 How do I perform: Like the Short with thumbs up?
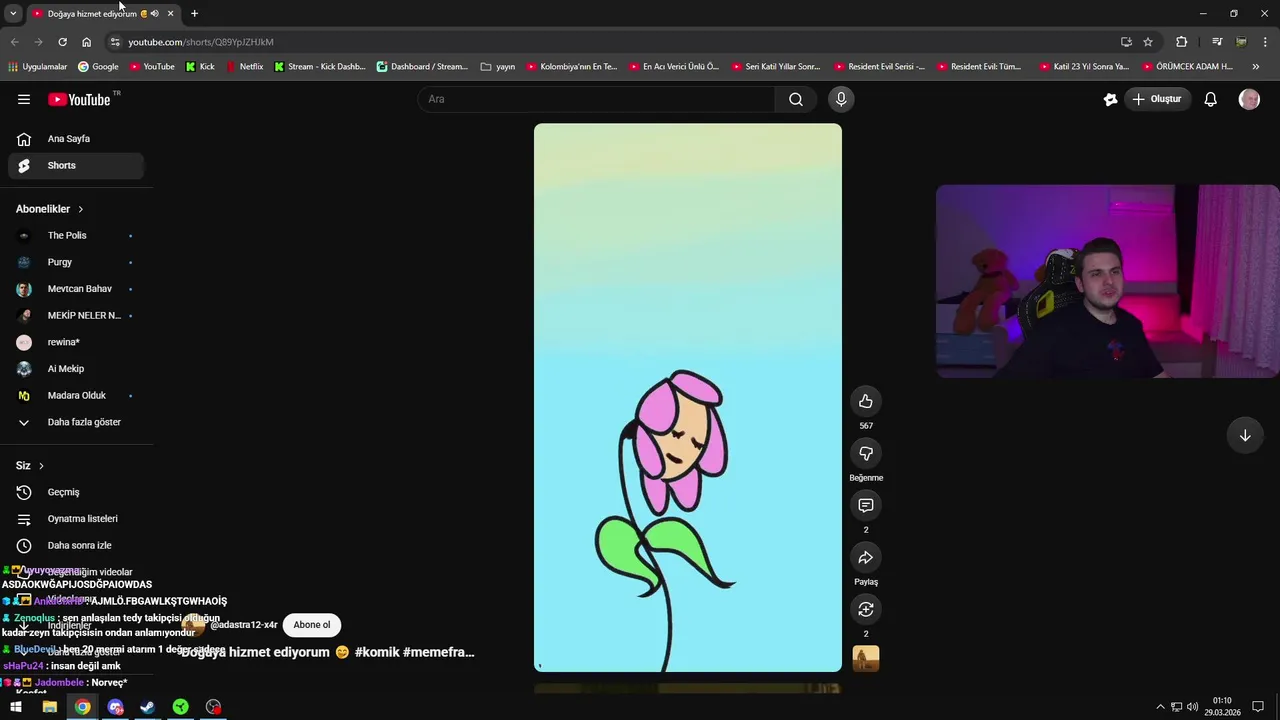tap(866, 402)
